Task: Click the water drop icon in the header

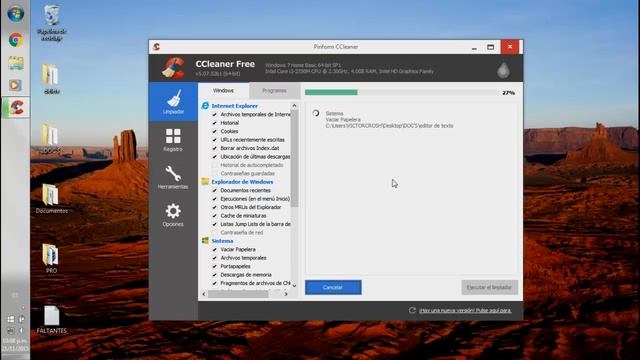Action: 503,70
